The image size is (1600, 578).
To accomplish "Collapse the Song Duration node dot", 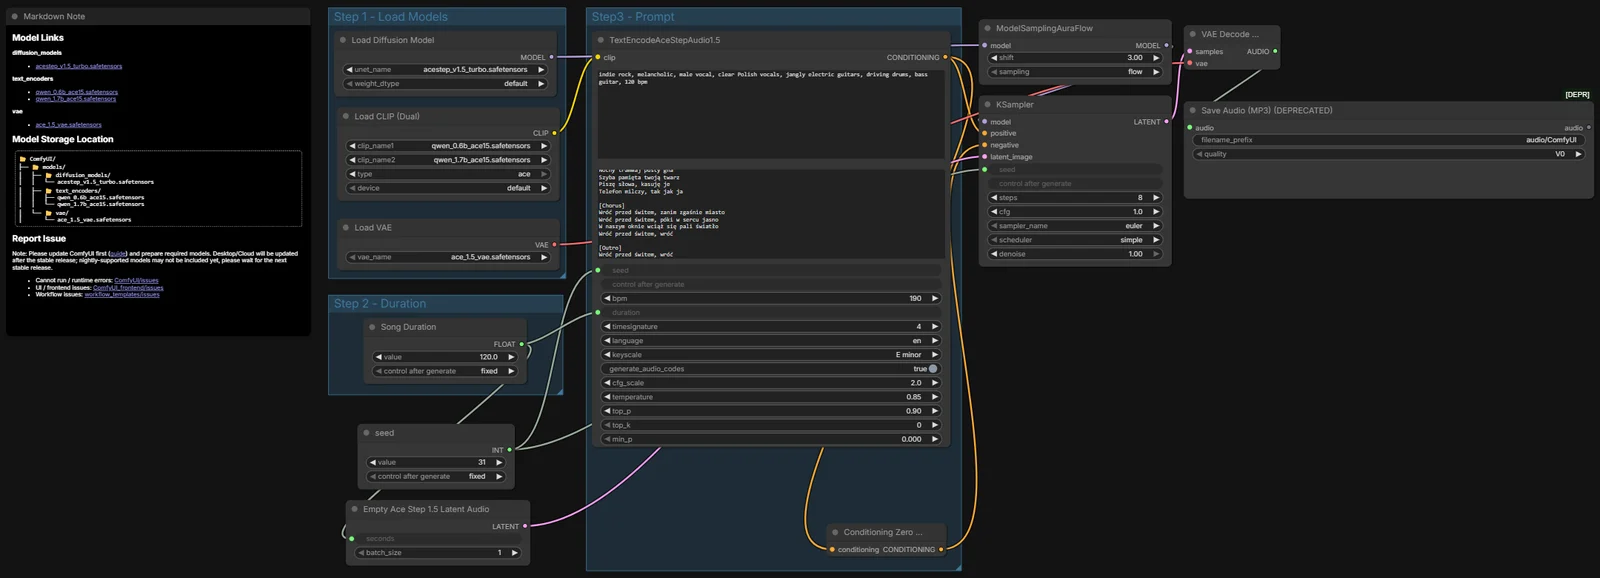I will pyautogui.click(x=372, y=327).
